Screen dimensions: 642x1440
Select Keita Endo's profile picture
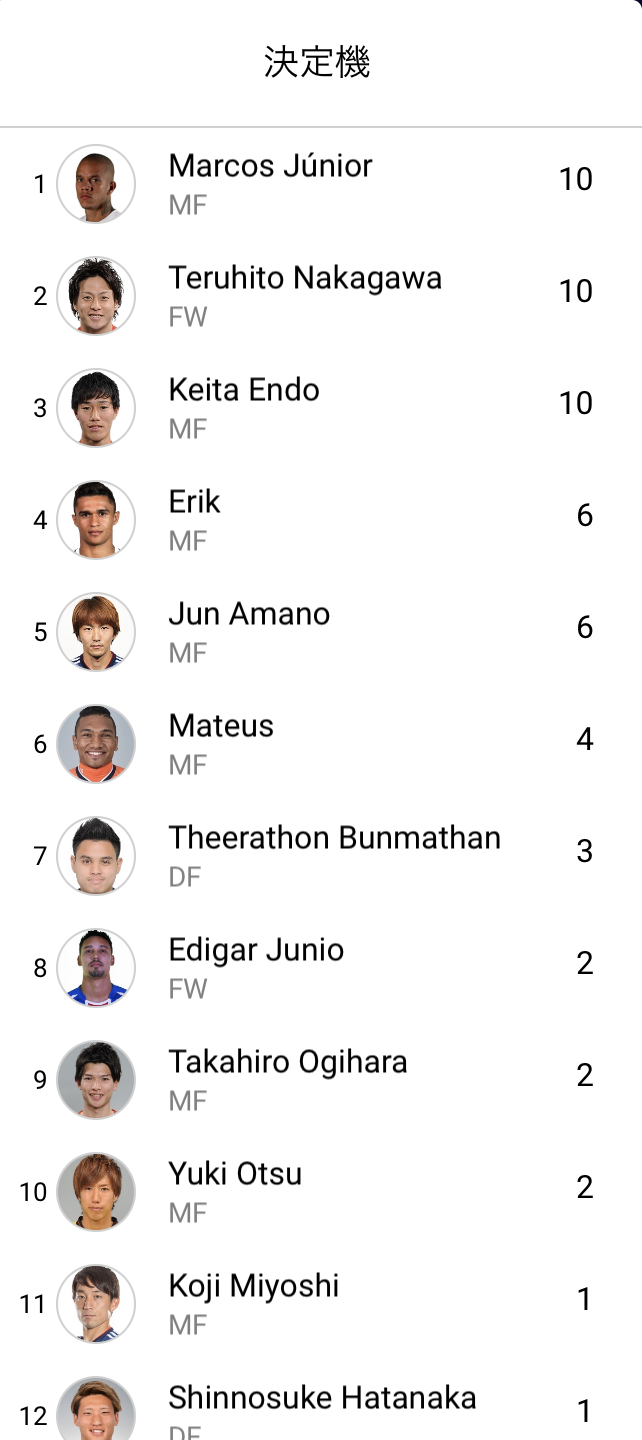tap(96, 408)
